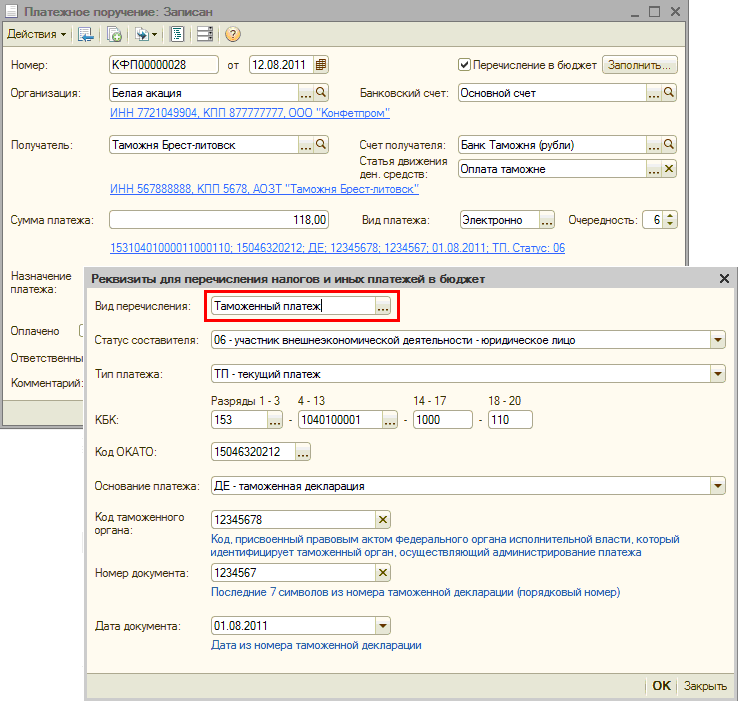
Task: Click the Номер field КФП00000028
Action: (164, 64)
